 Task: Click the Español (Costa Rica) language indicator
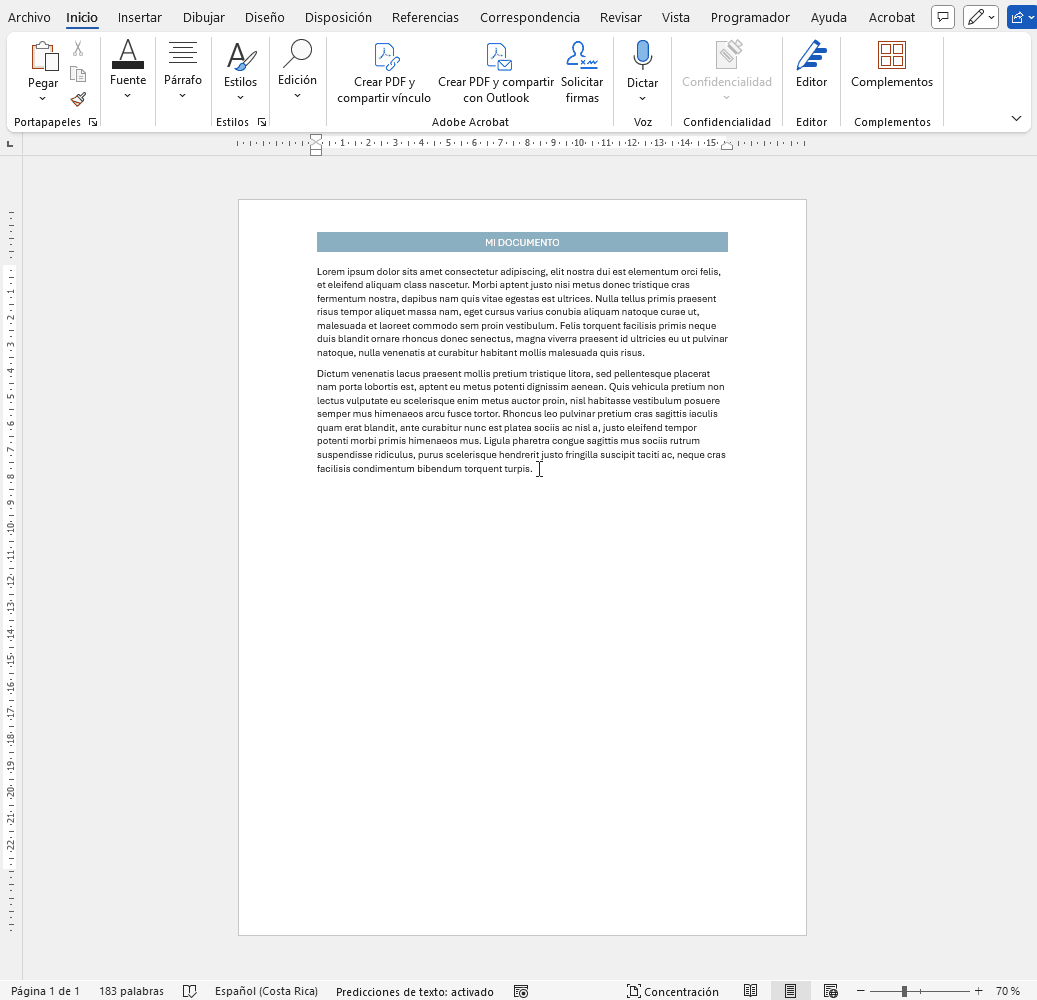(266, 991)
